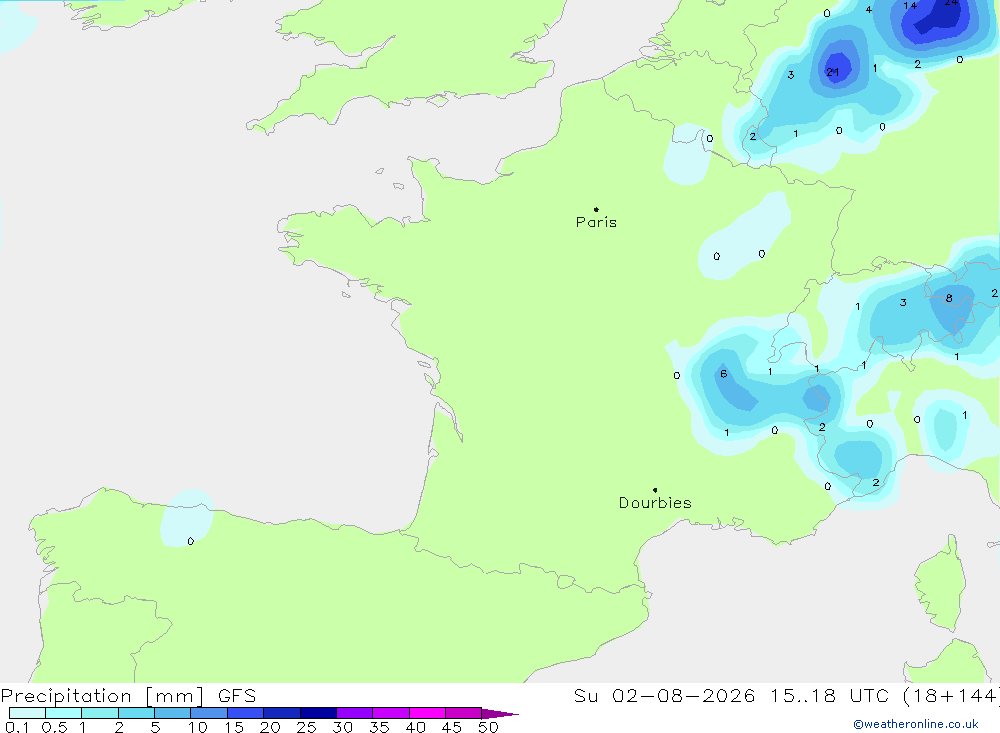Click the forecast date 'Su 02-08-2026' text
Screen dimensions: 1000x733
pos(664,695)
